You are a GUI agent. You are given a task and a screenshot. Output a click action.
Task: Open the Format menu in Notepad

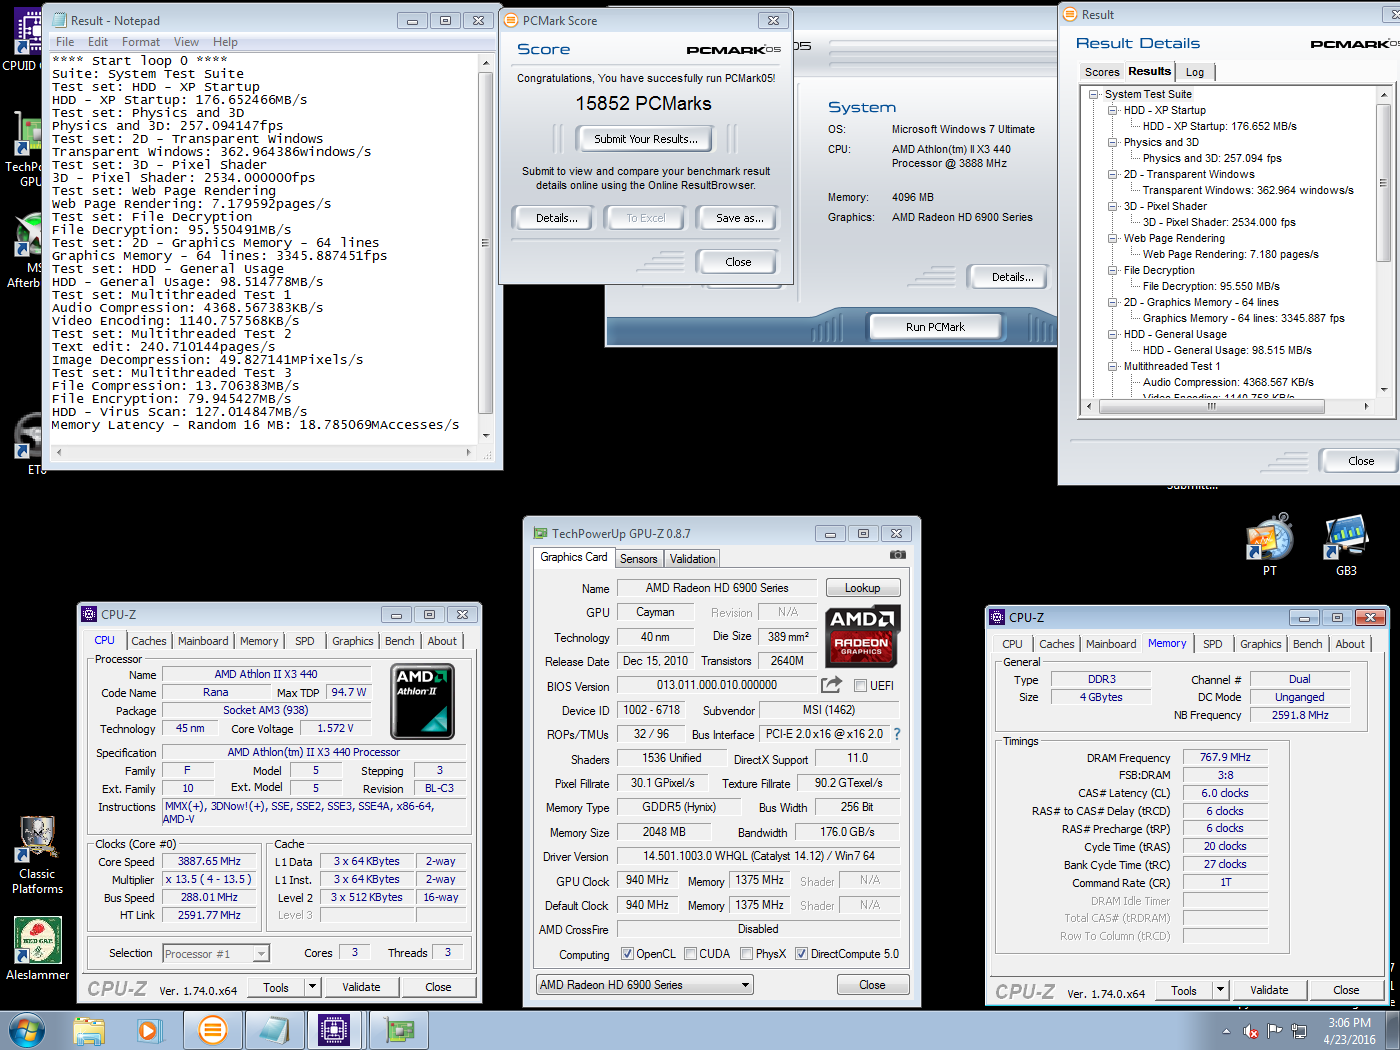coord(141,42)
